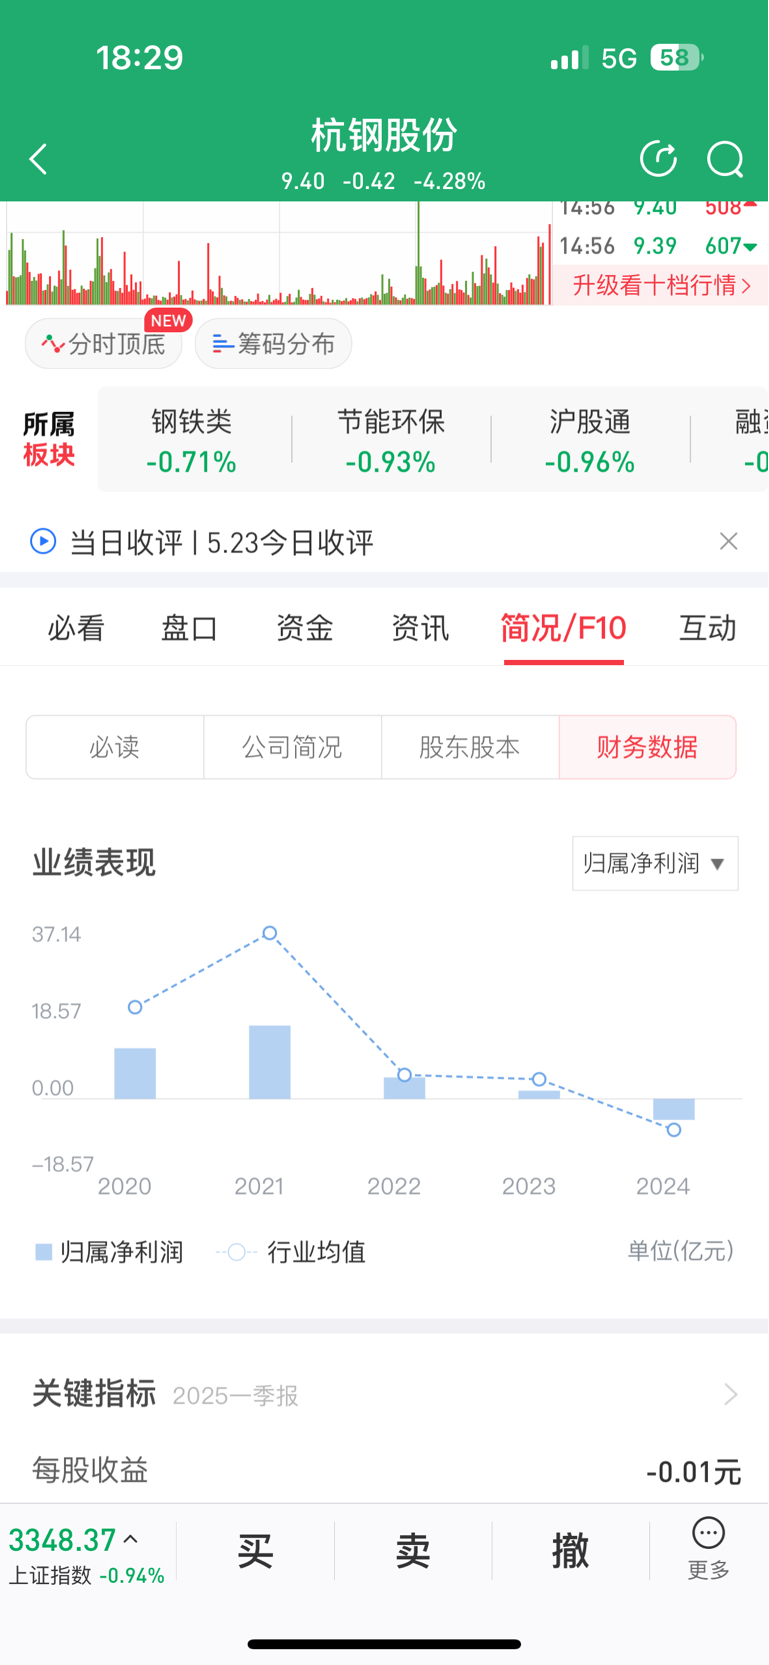Select the 财务数据 sub-tab
This screenshot has width=769, height=1665.
(648, 747)
